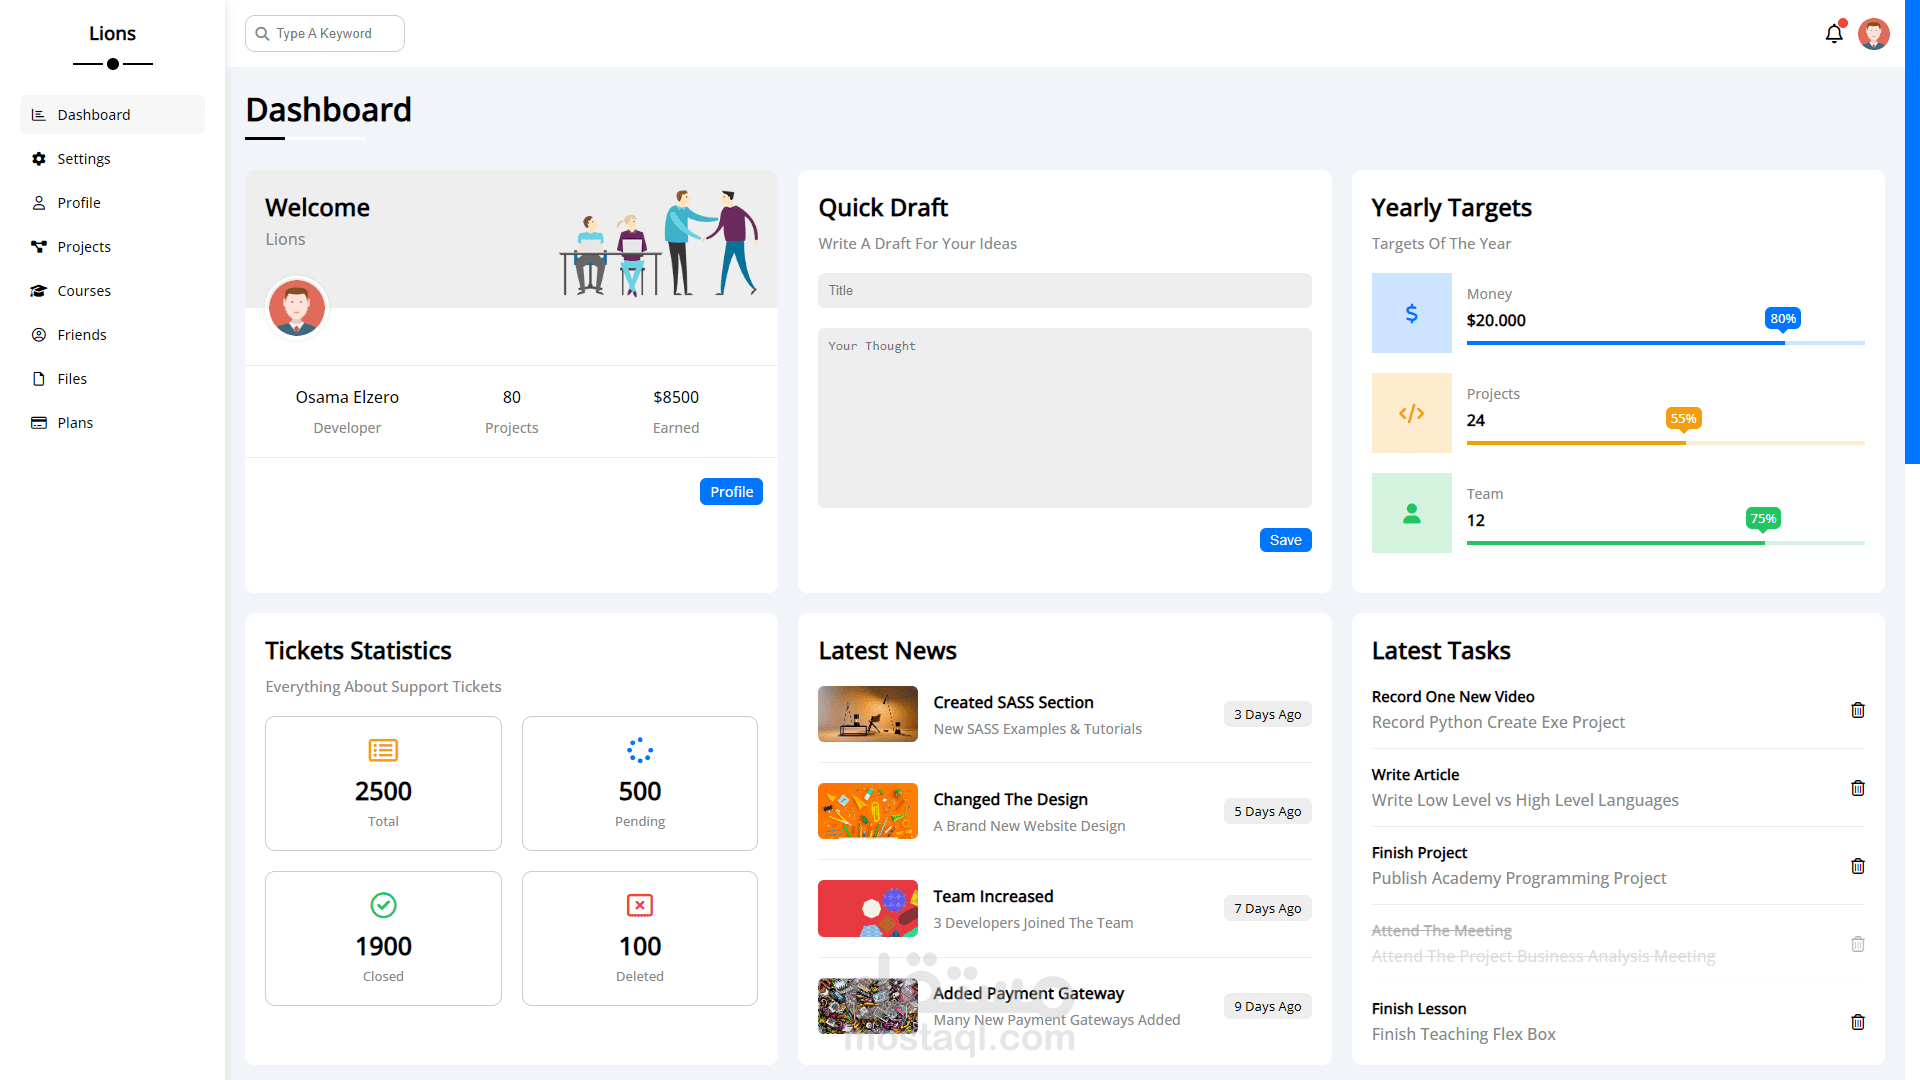
Task: Click the Projects progress bar
Action: pyautogui.click(x=1665, y=443)
